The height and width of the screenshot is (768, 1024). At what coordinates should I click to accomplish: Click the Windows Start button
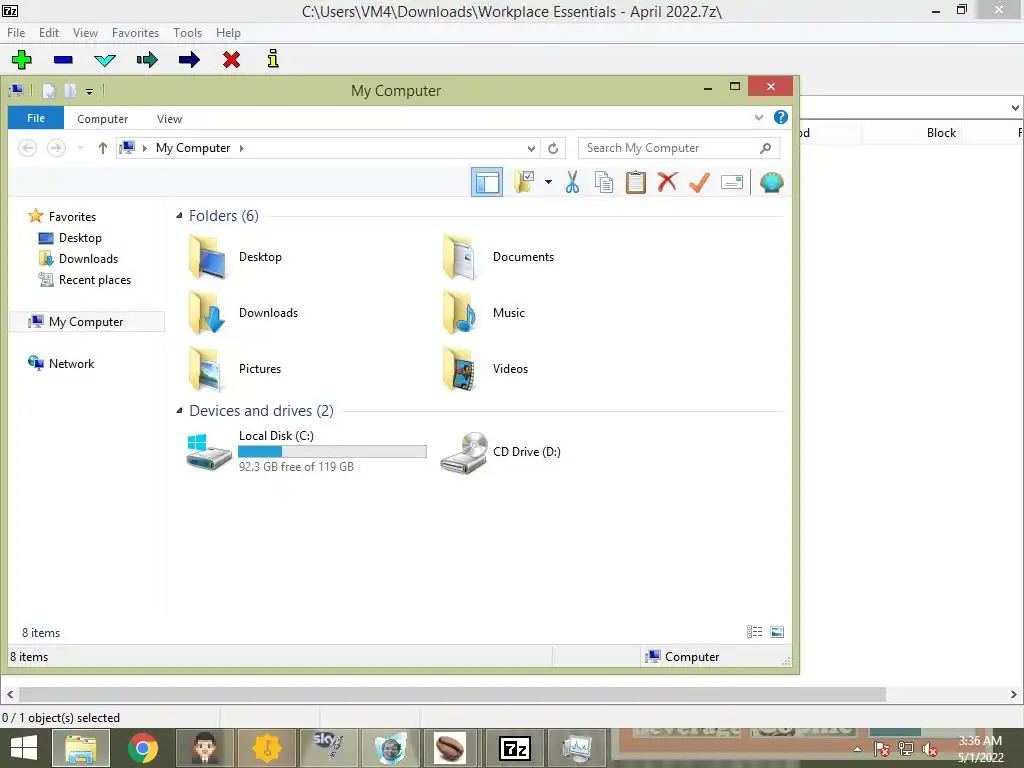24,748
